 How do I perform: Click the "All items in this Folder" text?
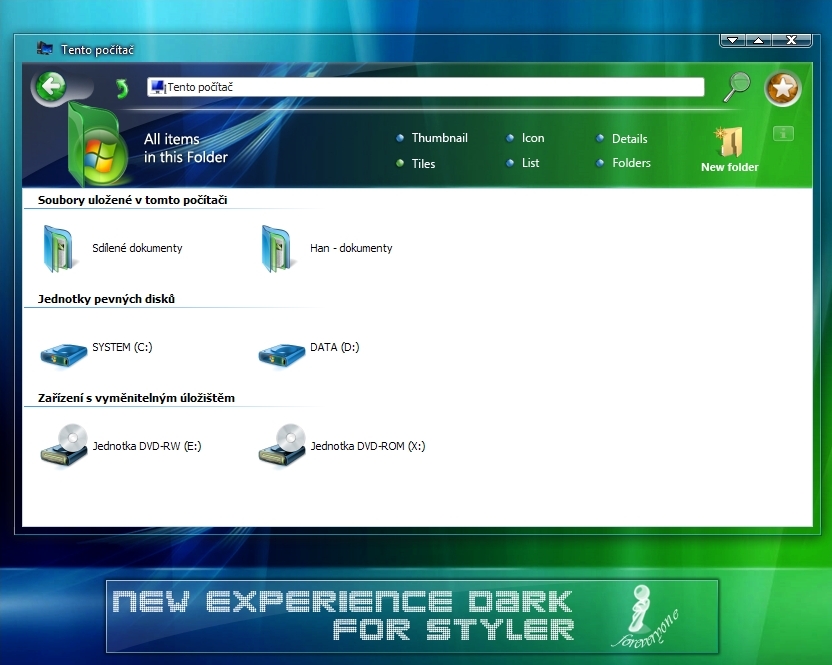pyautogui.click(x=186, y=148)
